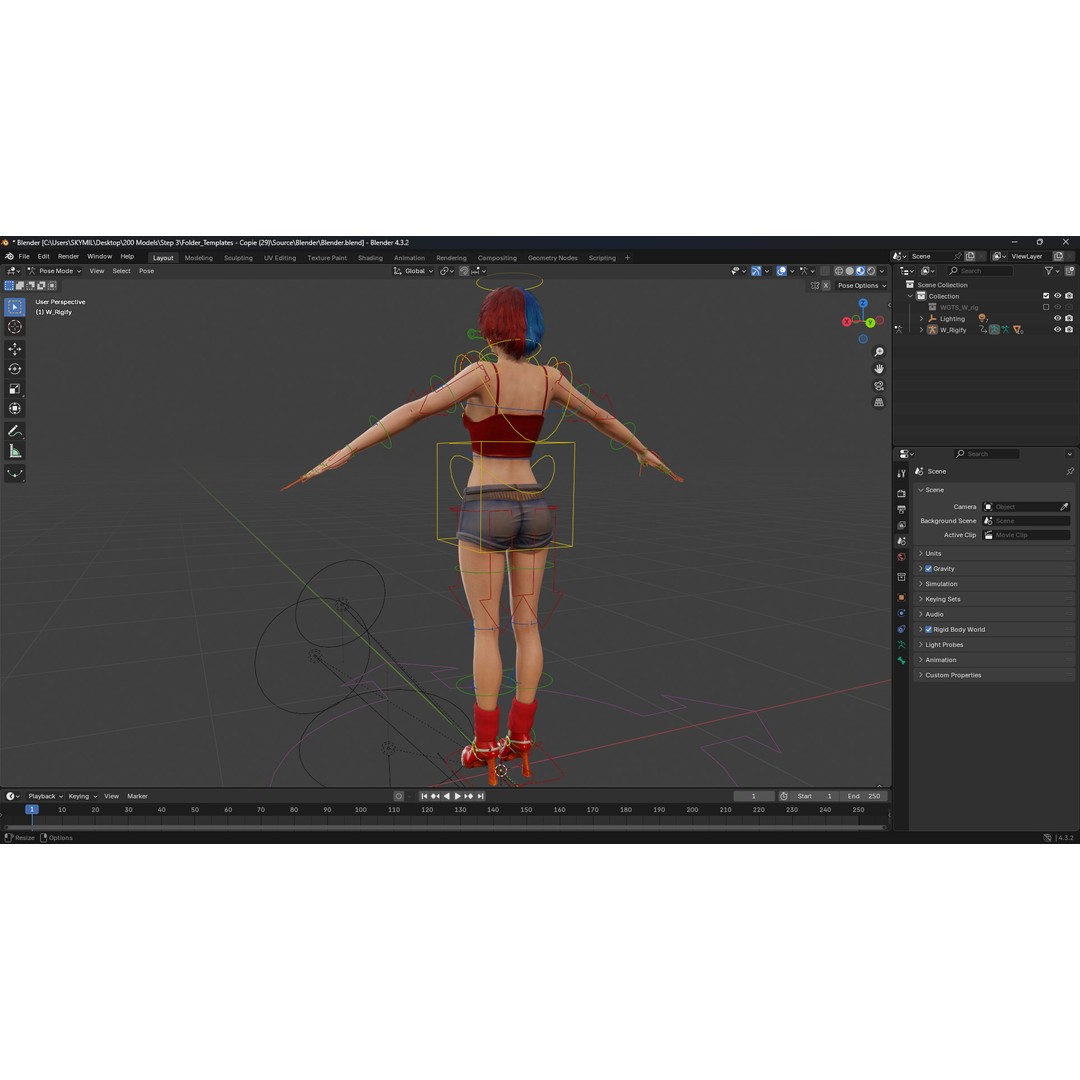Viewport: 1080px width, 1080px height.
Task: Select the Scale tool
Action: pos(14,389)
